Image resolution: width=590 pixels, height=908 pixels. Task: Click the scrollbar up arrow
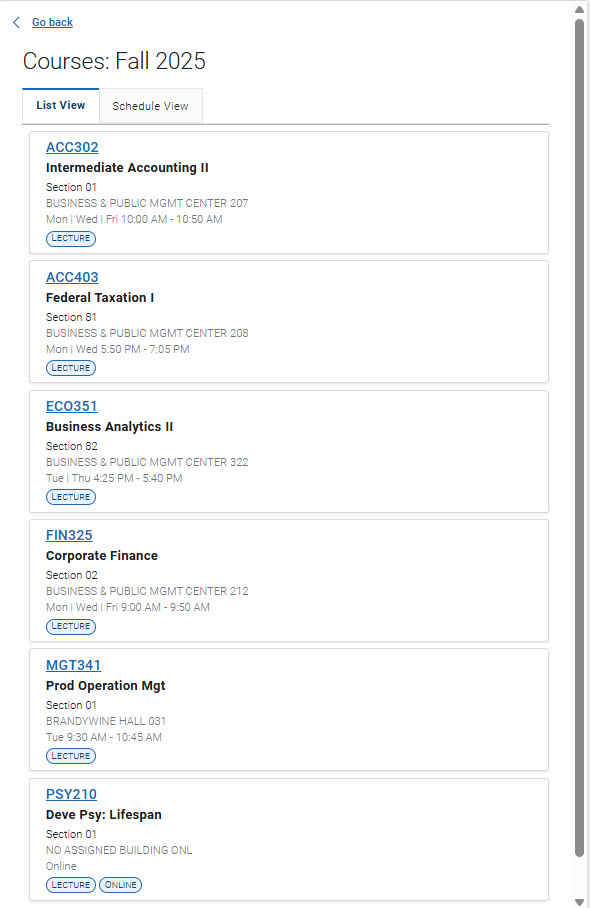pos(581,10)
